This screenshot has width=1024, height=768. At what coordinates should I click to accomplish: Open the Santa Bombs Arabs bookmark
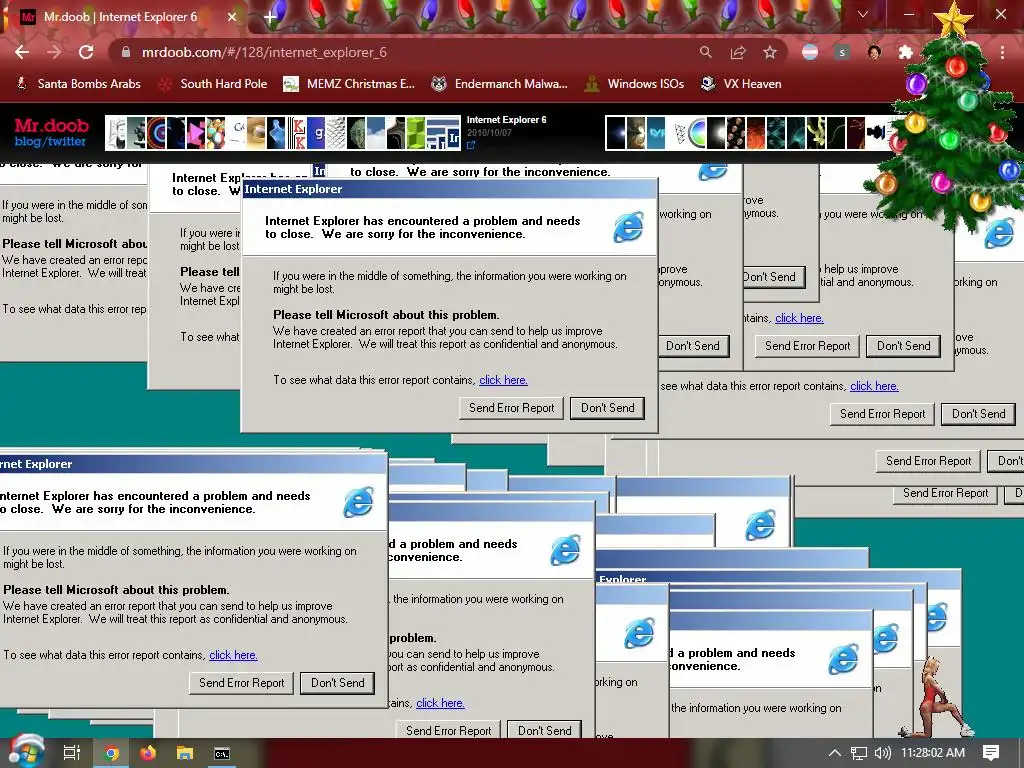click(x=78, y=84)
